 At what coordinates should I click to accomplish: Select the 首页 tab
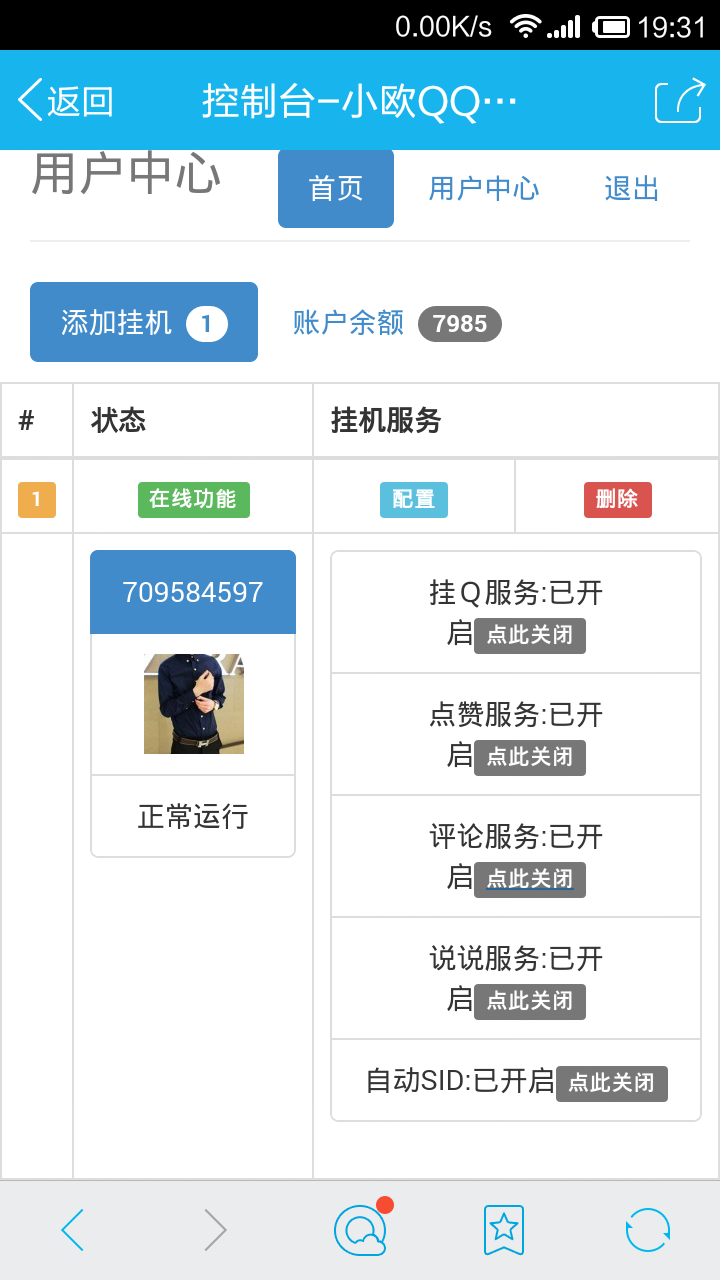[x=336, y=189]
